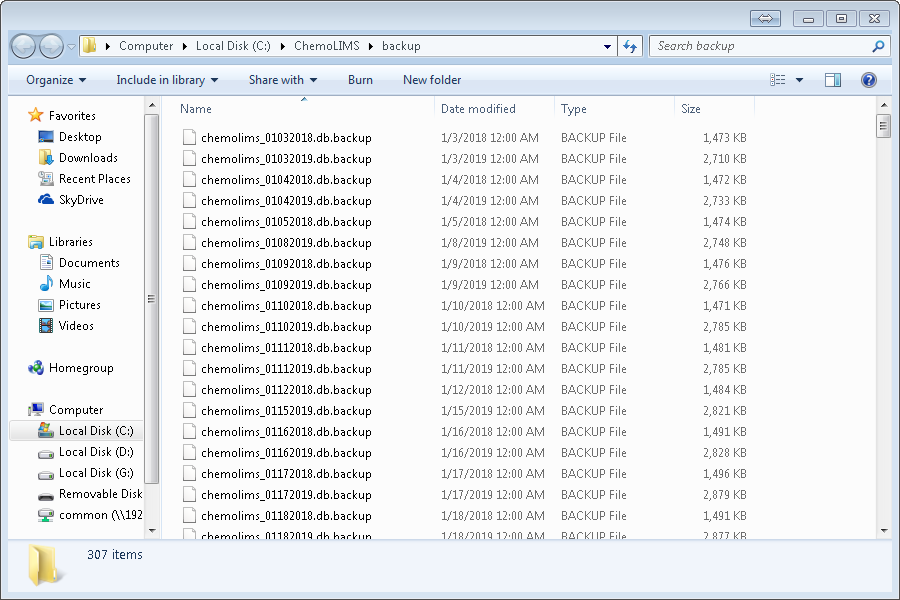This screenshot has height=600, width=900.
Task: Open SkyDrive in Favorites
Action: click(81, 200)
